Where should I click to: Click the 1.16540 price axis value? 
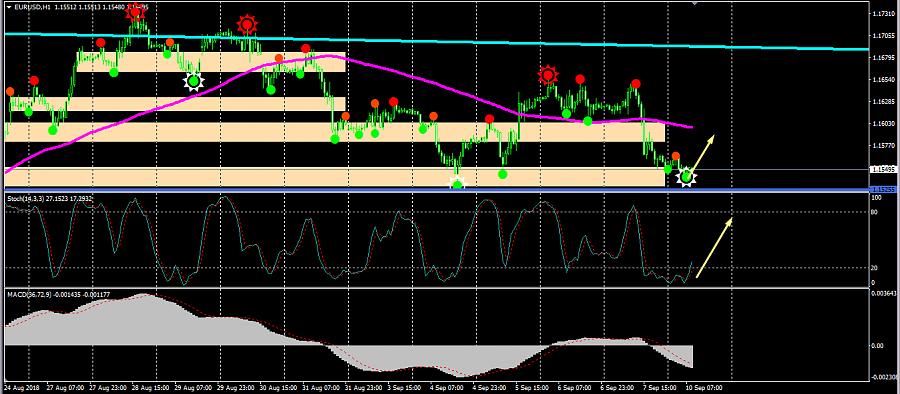884,80
